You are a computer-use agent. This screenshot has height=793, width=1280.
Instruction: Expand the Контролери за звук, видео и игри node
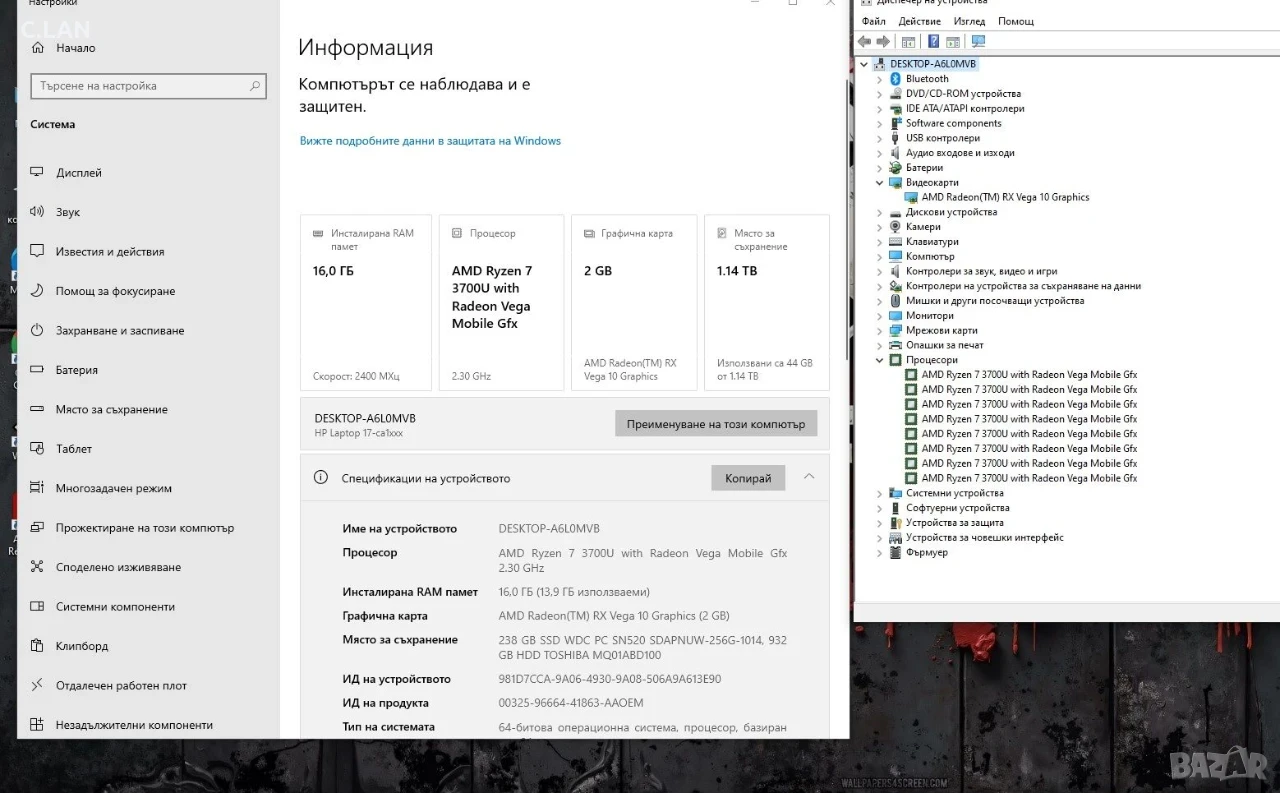click(880, 271)
